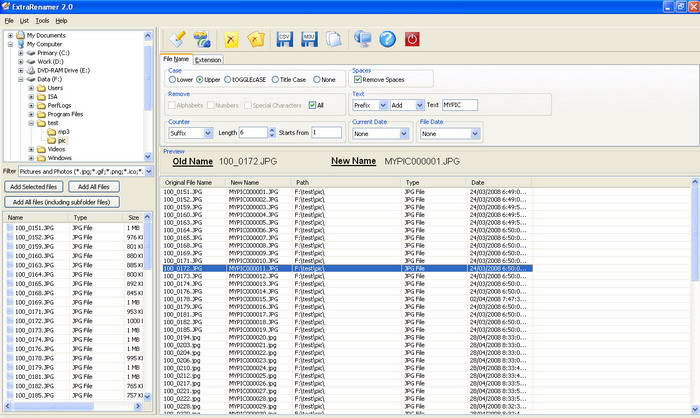Select Work (D:) drive in tree
The image size is (700, 418).
(50, 62)
